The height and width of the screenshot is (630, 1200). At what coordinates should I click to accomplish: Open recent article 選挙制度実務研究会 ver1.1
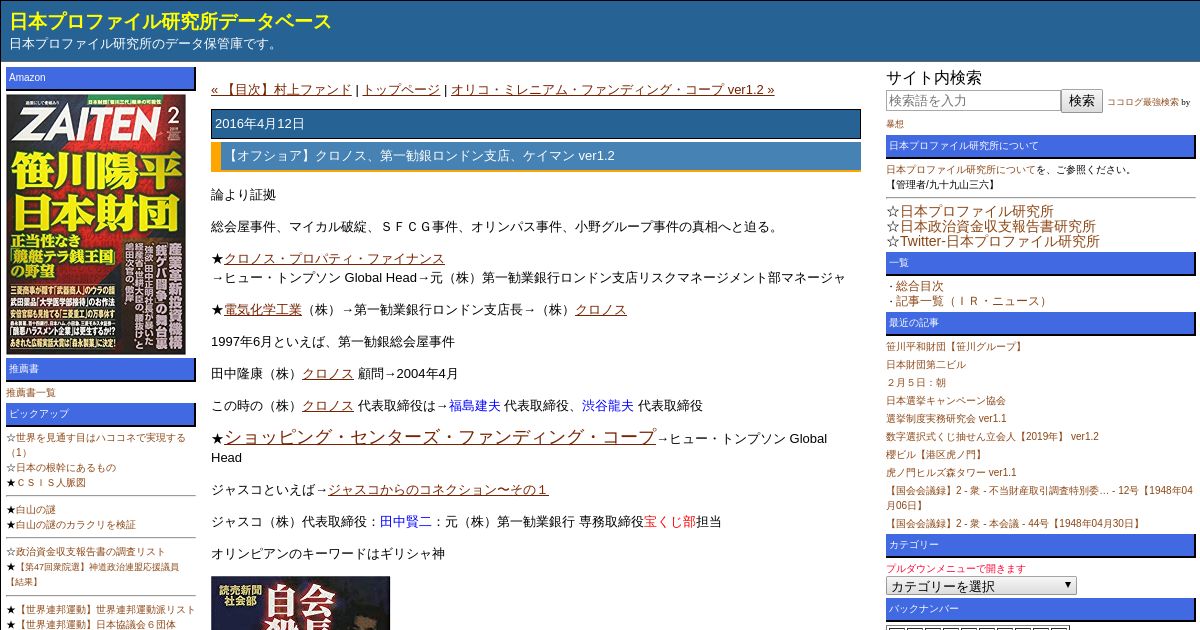pos(946,418)
